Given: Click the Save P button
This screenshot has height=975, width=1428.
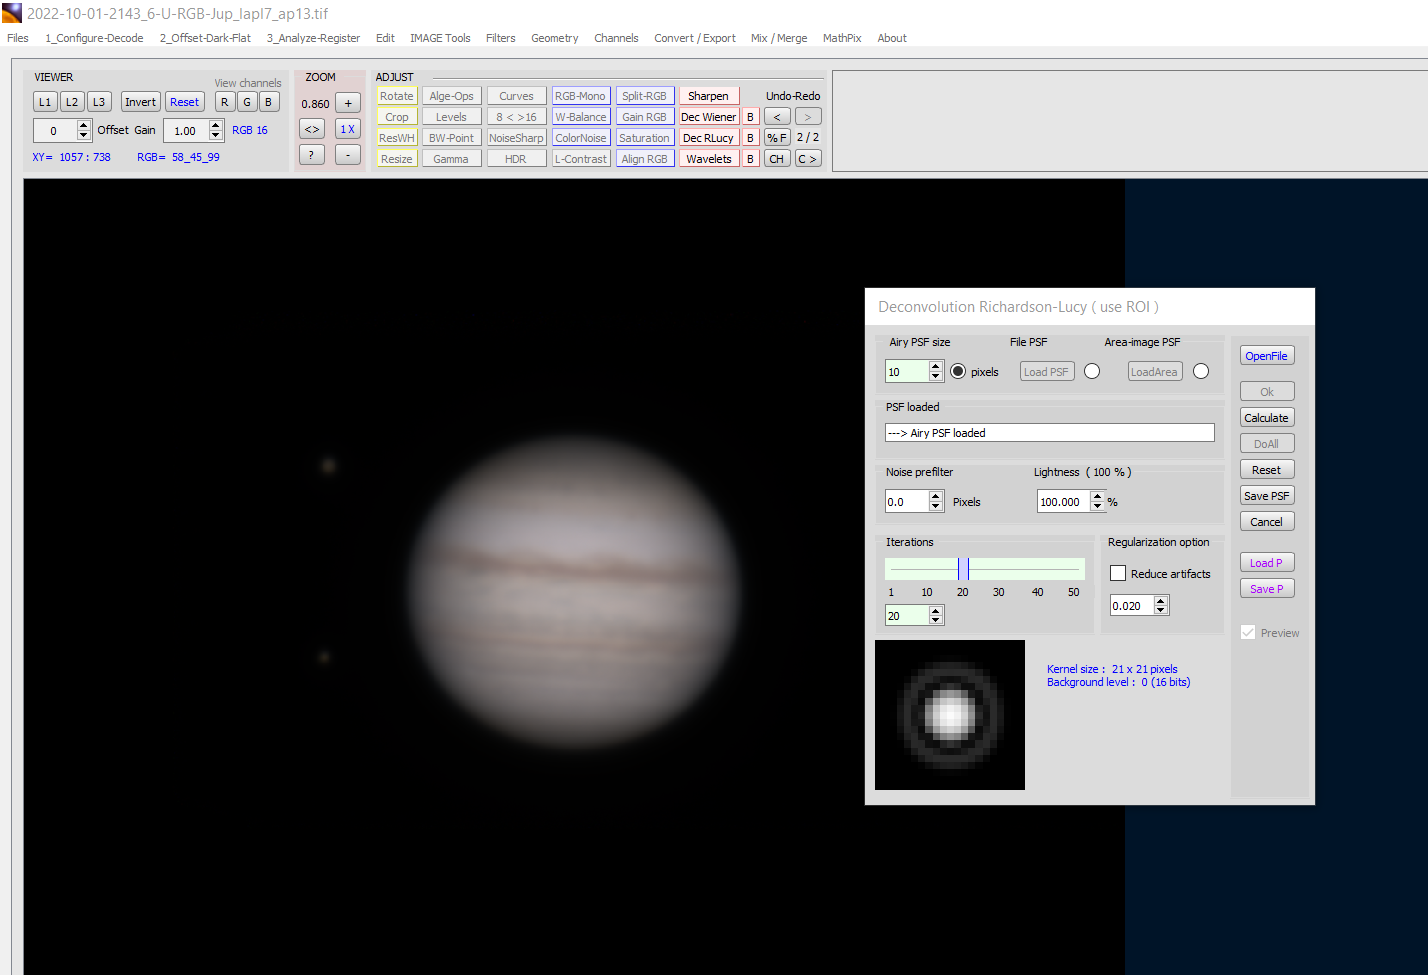Looking at the screenshot, I should click(x=1267, y=589).
